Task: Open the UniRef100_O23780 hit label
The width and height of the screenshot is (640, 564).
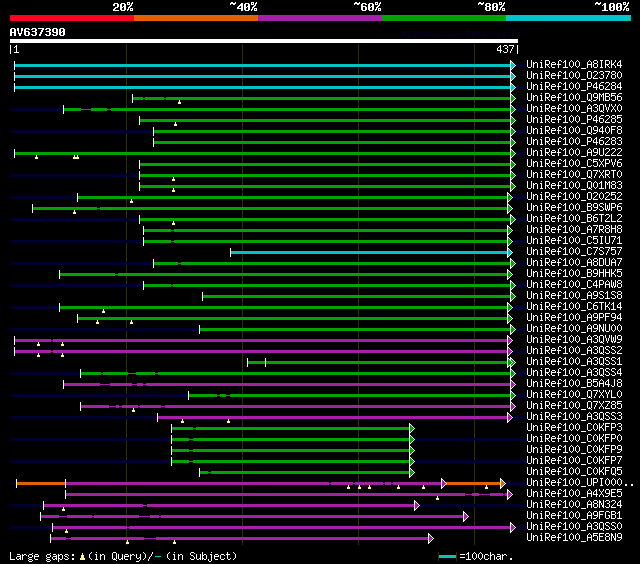Action: click(574, 76)
